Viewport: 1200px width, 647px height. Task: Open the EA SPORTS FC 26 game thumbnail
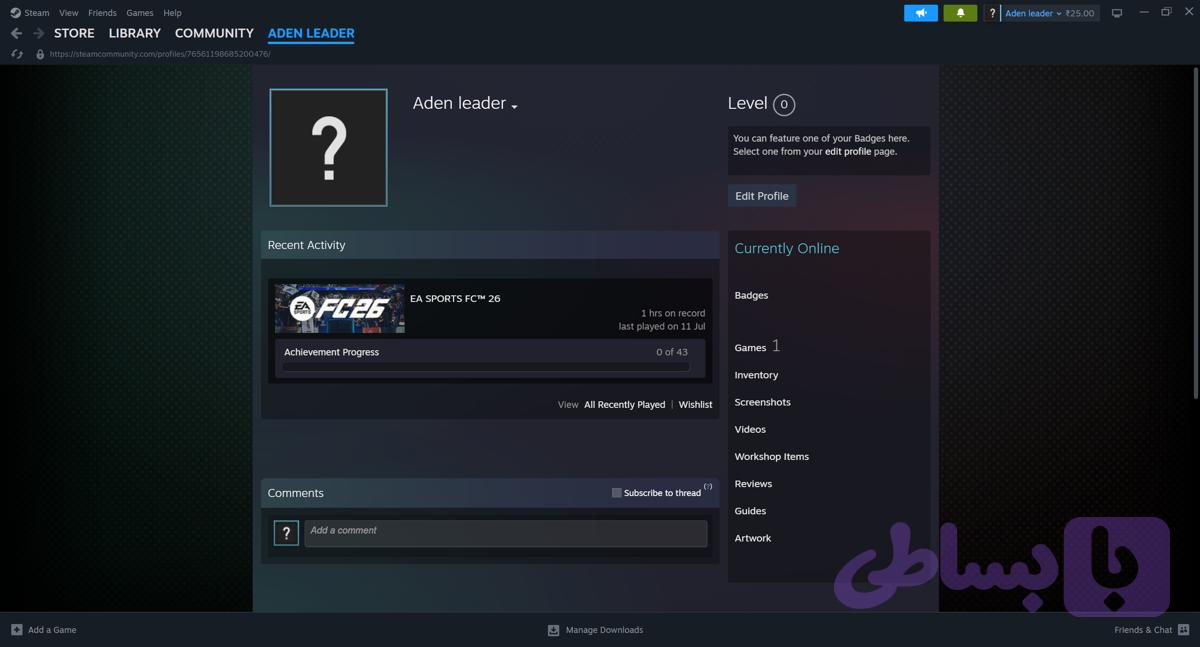(x=340, y=308)
